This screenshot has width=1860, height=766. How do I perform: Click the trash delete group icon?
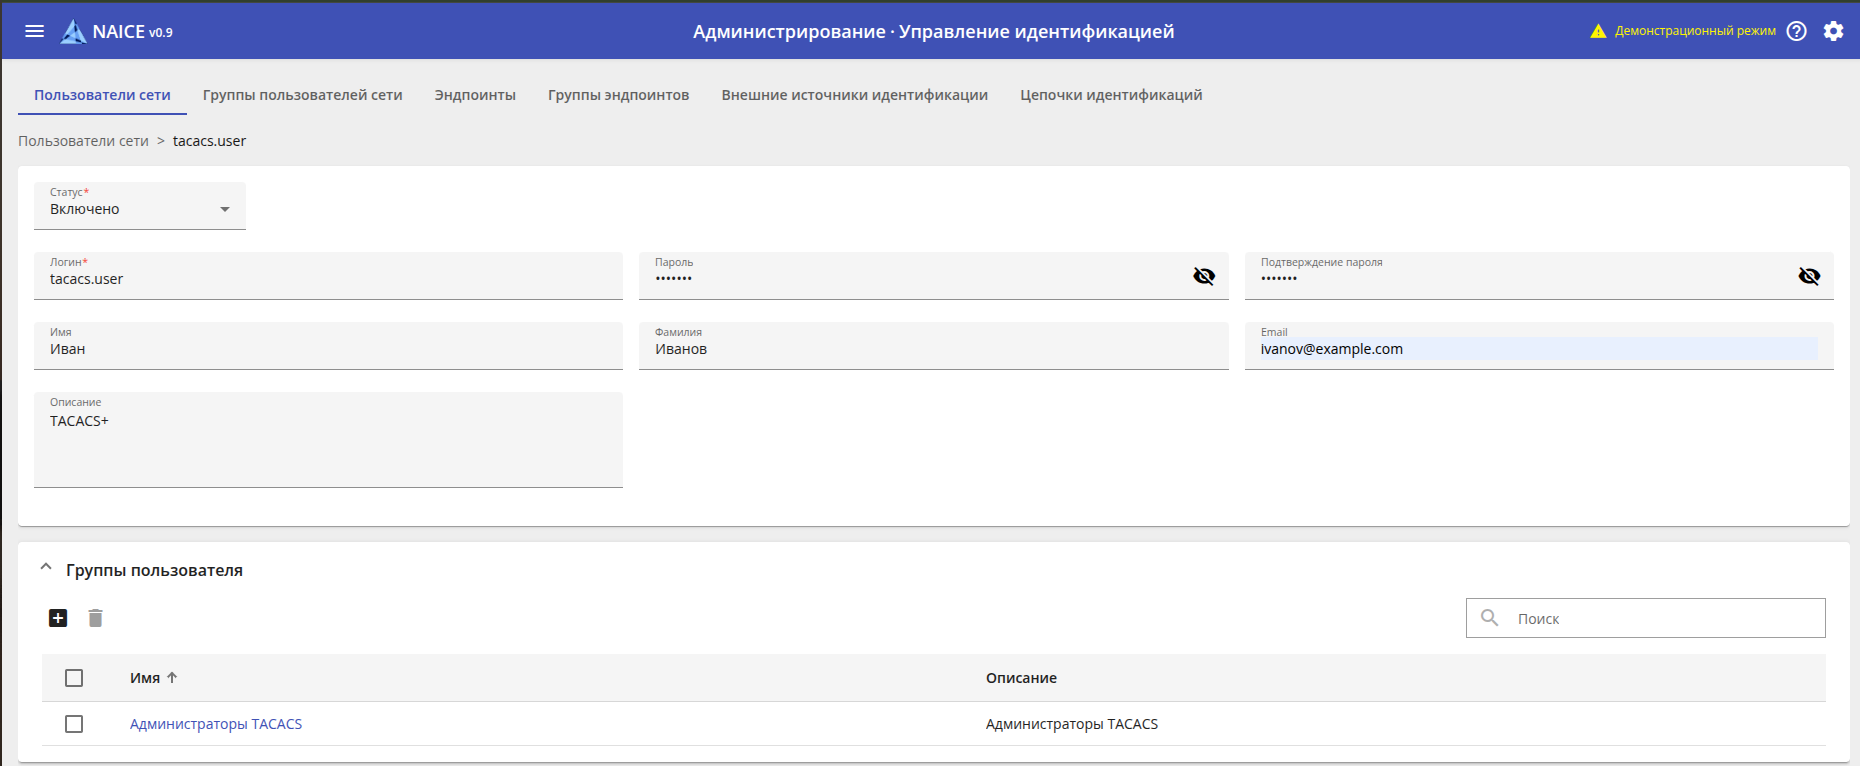pos(95,618)
